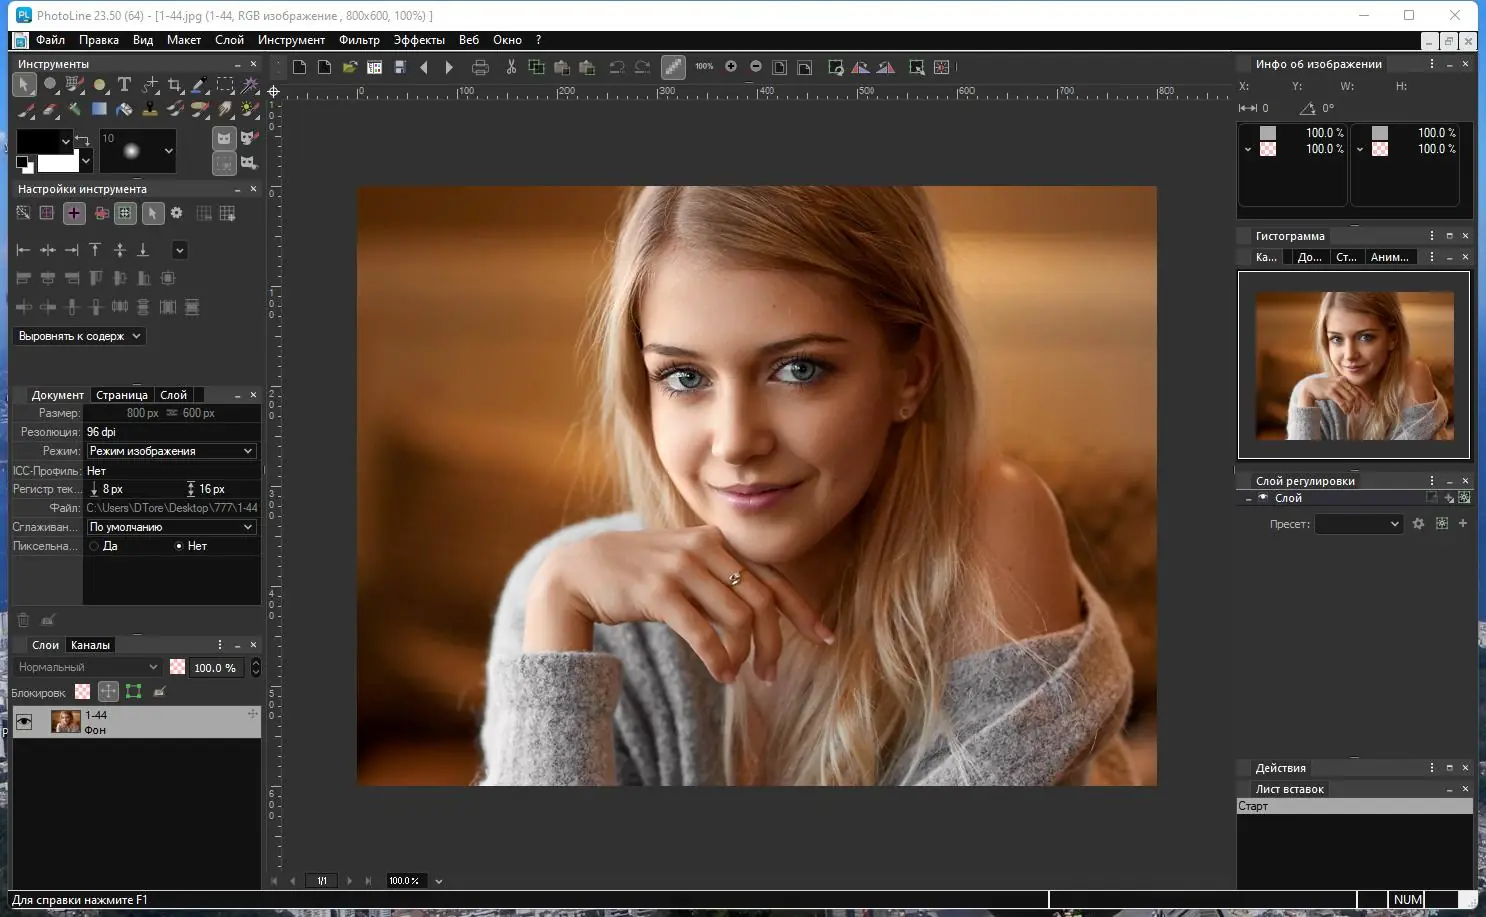Click the histogram panel image thumbnail
This screenshot has height=917, width=1486.
click(x=1354, y=365)
